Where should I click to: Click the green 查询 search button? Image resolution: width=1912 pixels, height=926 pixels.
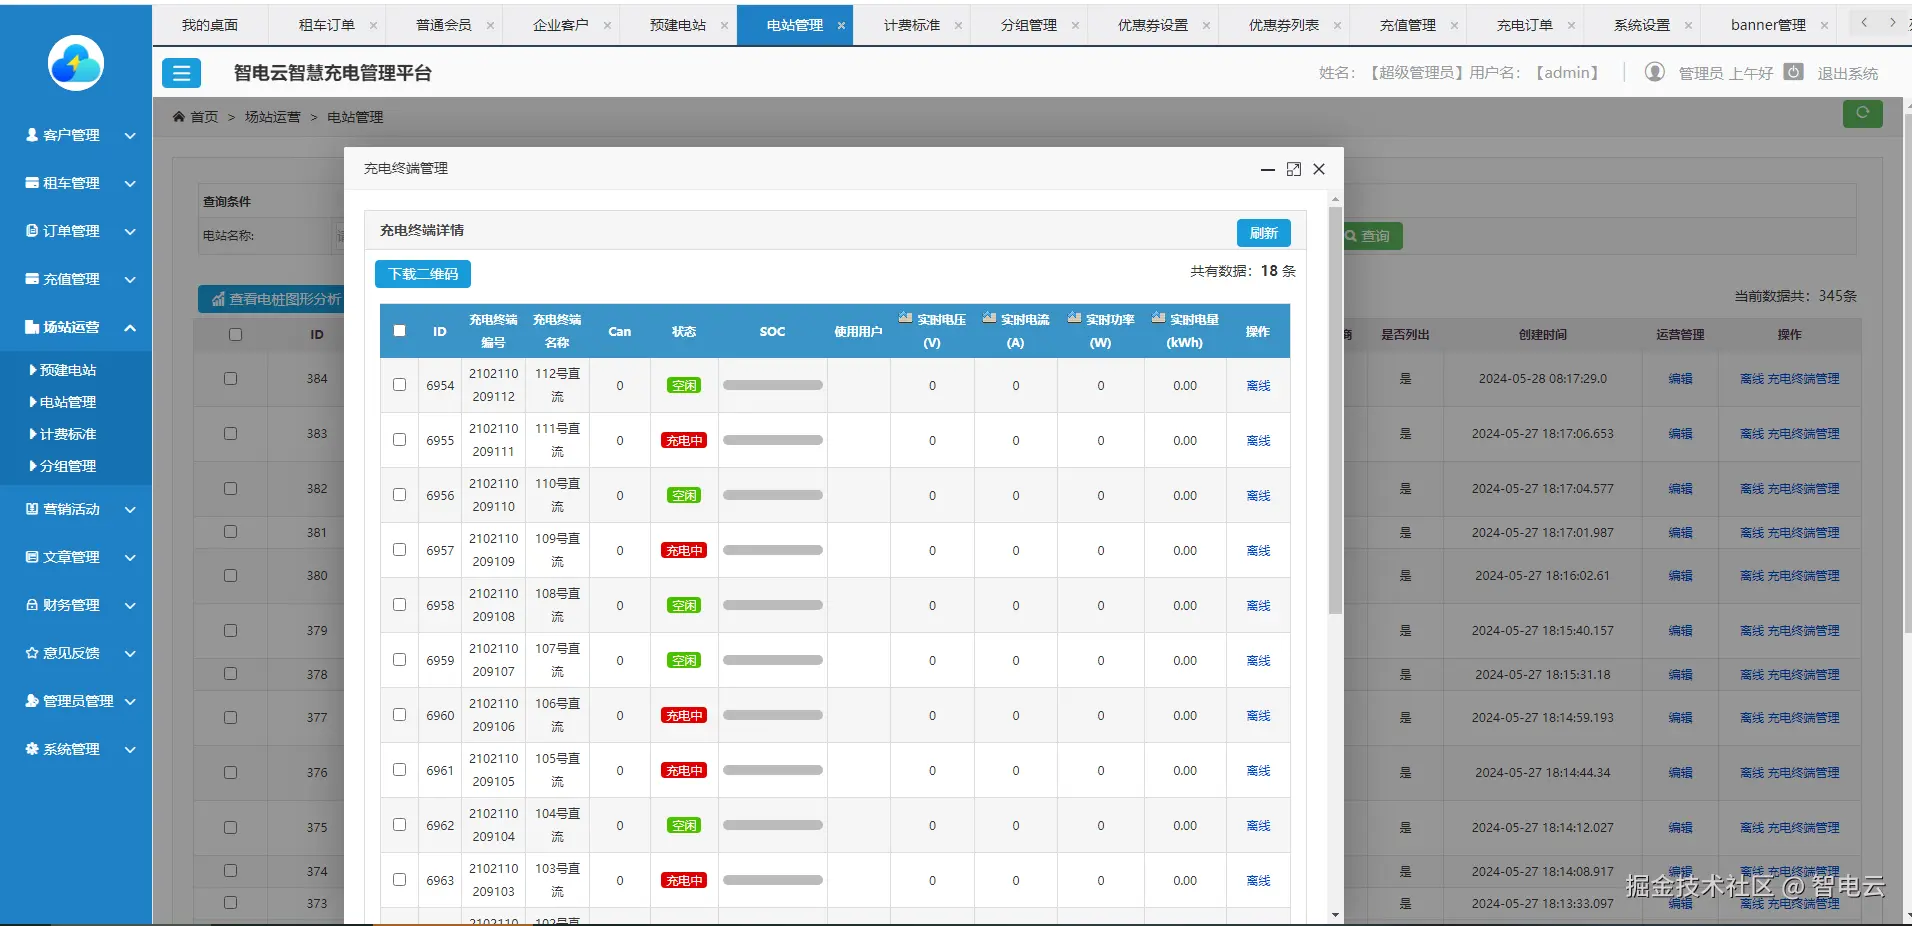coord(1373,236)
